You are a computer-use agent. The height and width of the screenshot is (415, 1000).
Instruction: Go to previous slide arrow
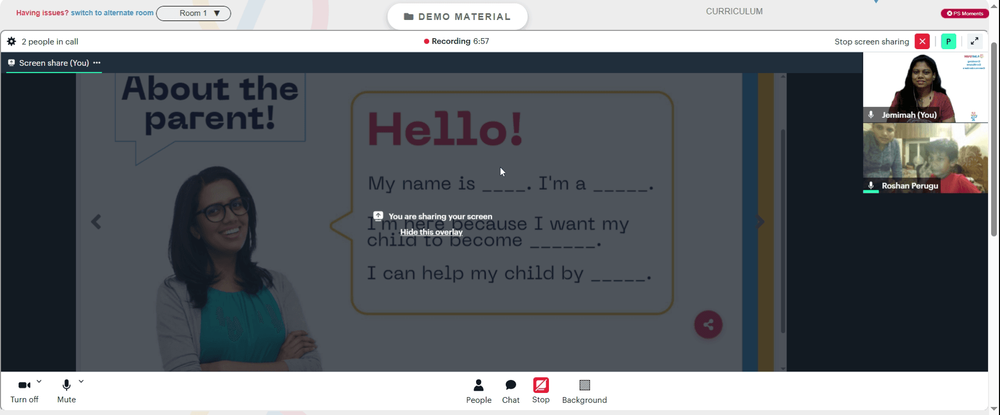click(x=96, y=222)
